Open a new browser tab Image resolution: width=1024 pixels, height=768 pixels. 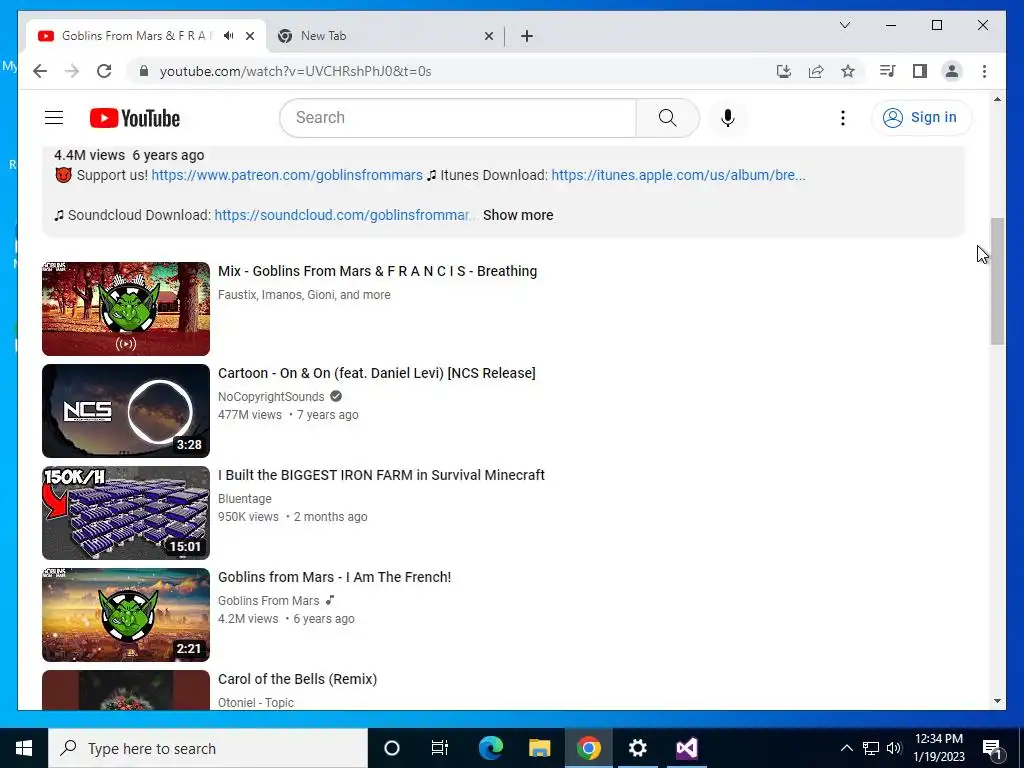point(527,36)
